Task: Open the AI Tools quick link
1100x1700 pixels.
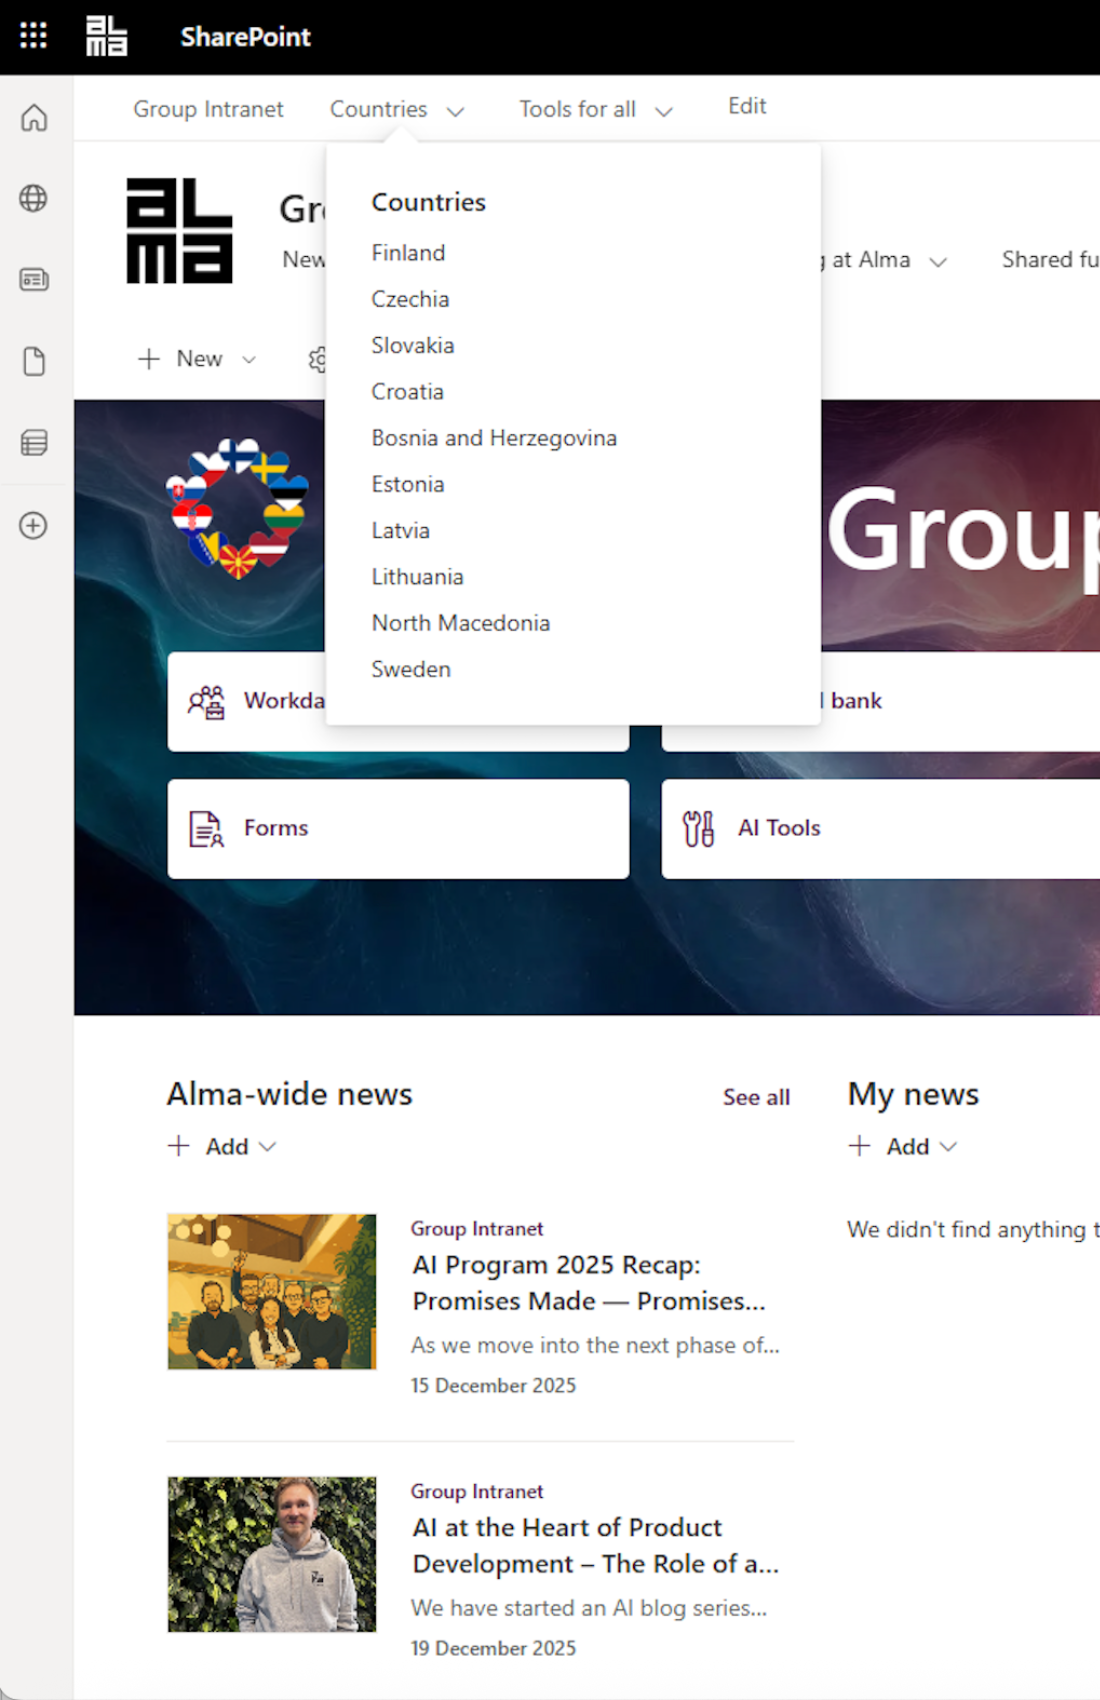Action: pos(880,829)
